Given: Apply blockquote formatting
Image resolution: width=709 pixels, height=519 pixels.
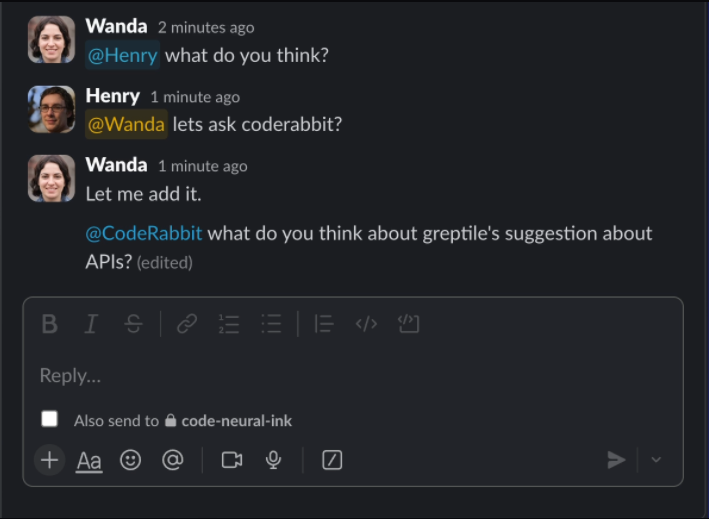Looking at the screenshot, I should pos(324,324).
